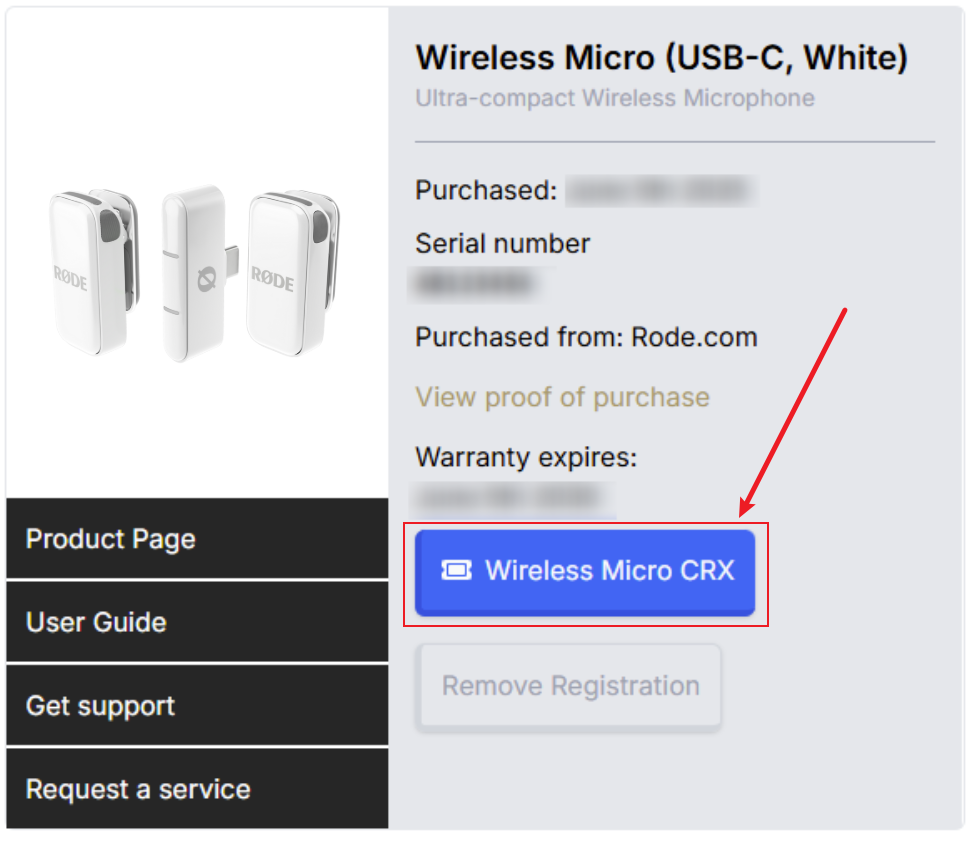The width and height of the screenshot is (973, 842).
Task: Click the red arrow annotation
Action: [792, 413]
